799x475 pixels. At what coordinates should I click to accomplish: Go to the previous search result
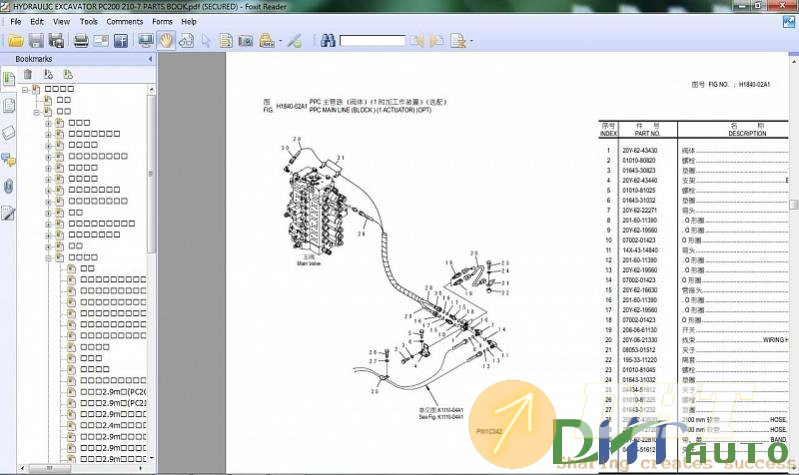[x=417, y=41]
